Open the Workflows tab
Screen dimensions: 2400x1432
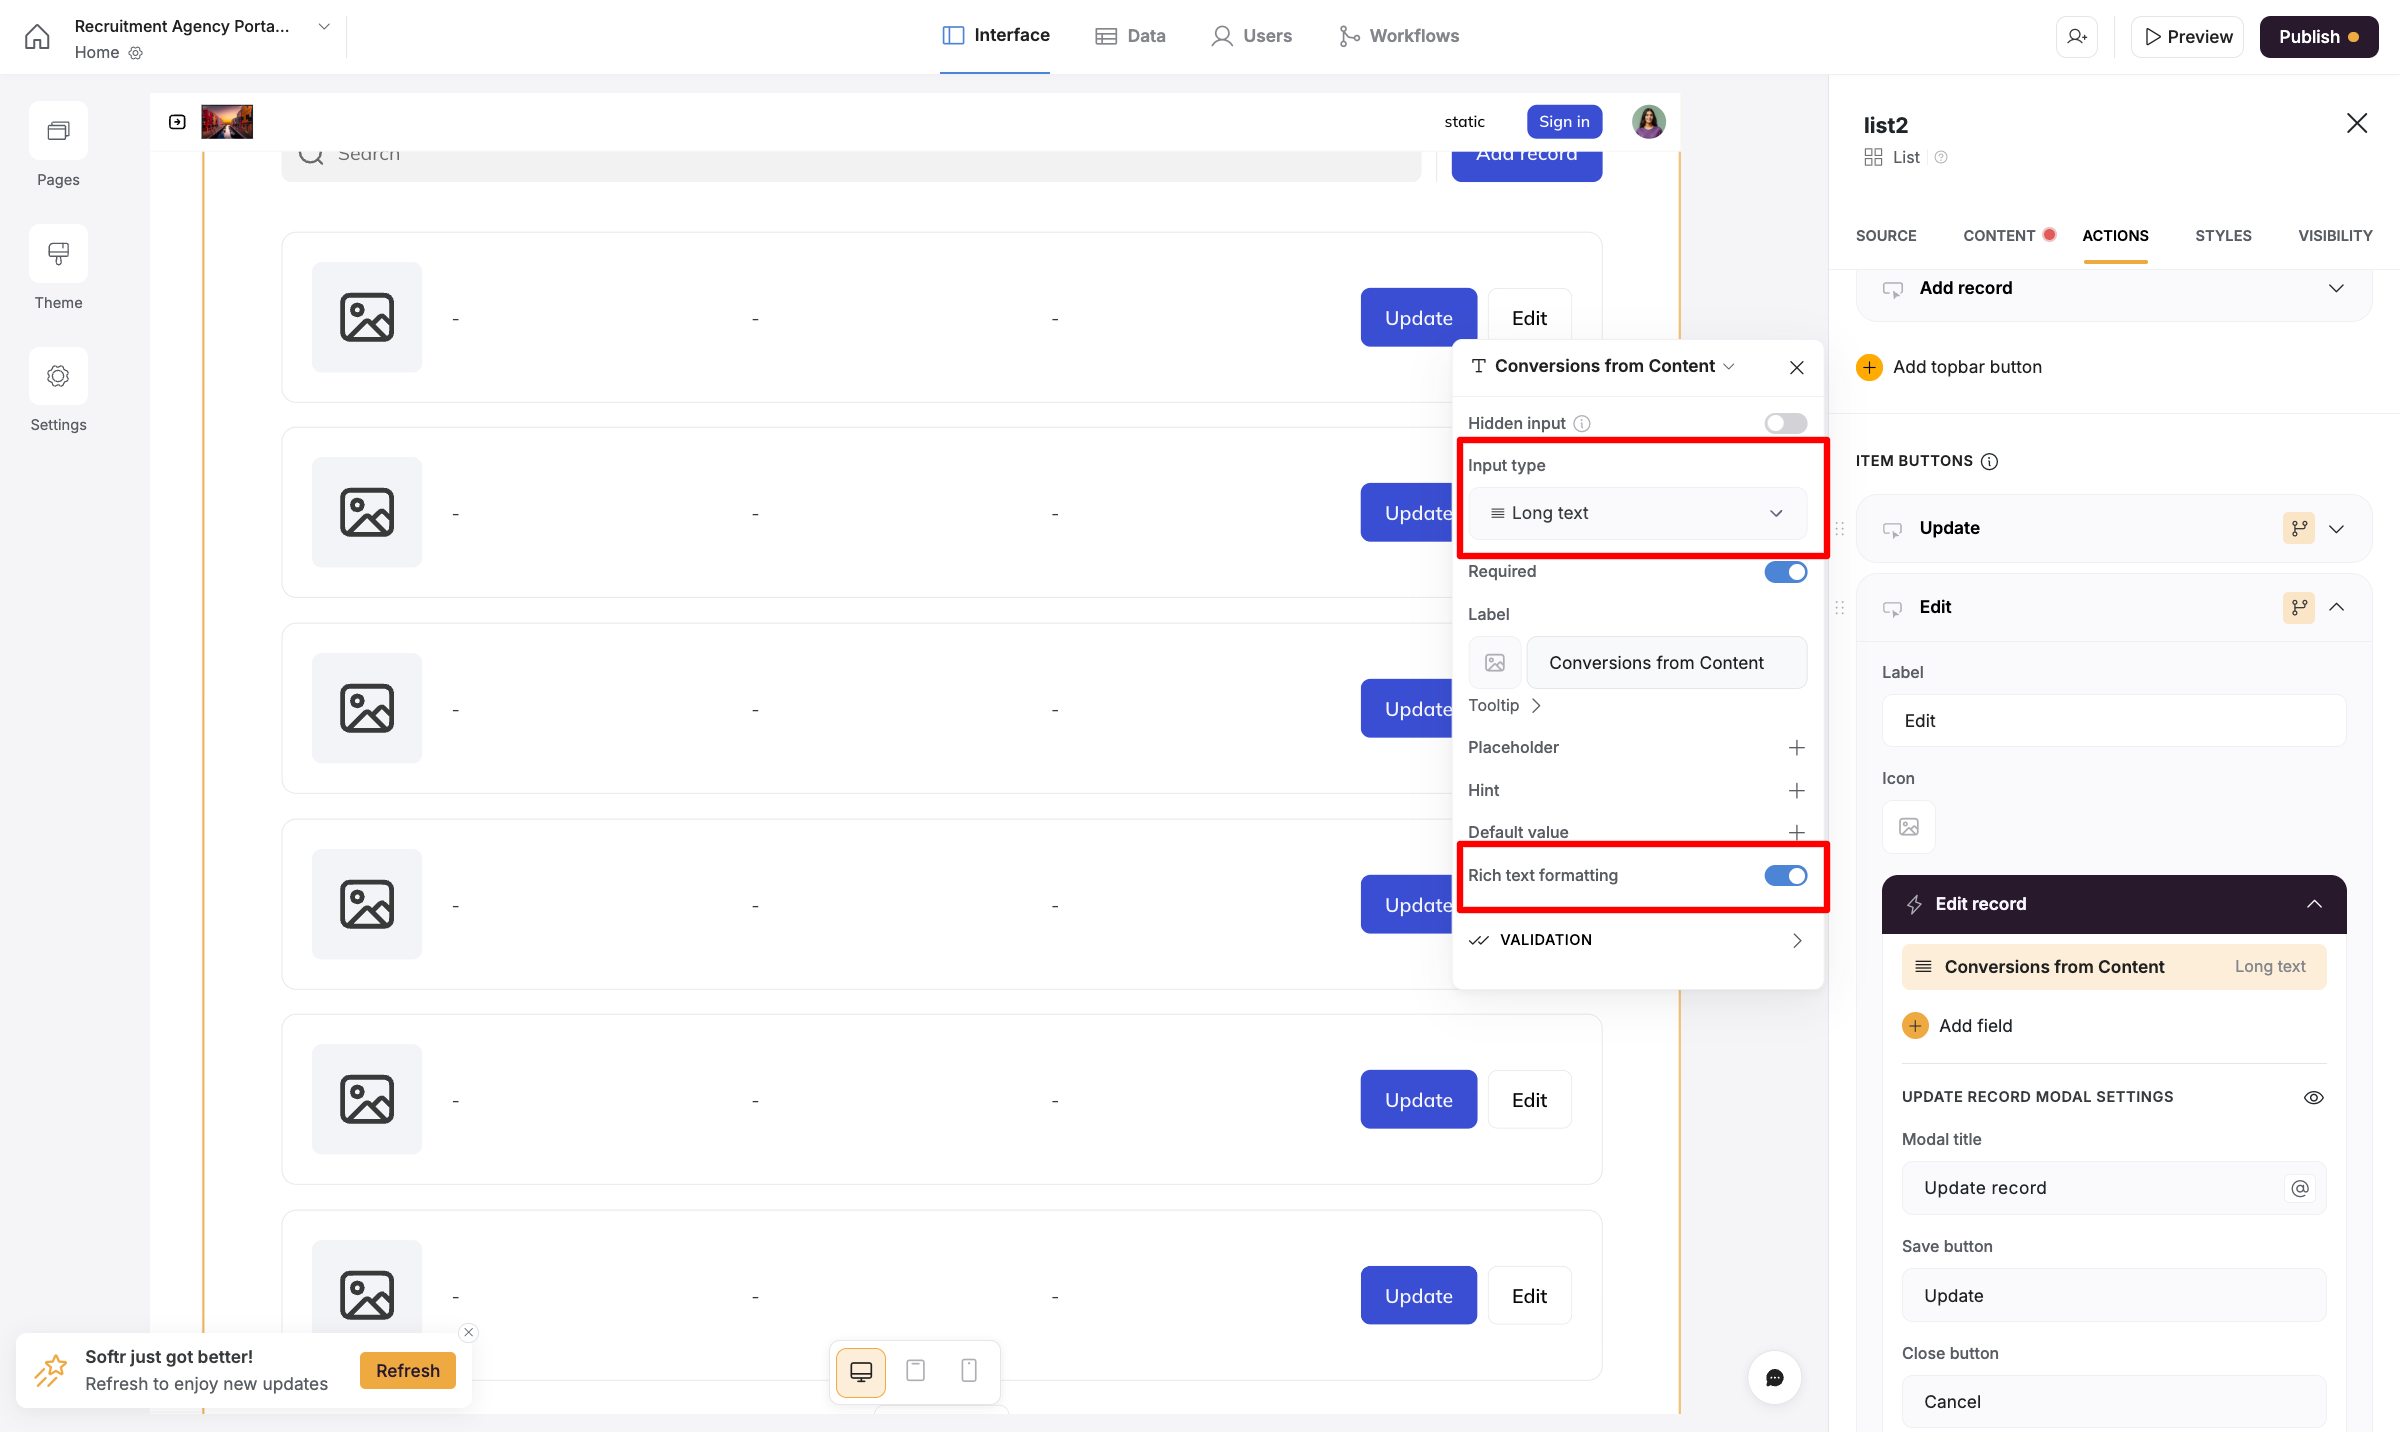(1399, 36)
